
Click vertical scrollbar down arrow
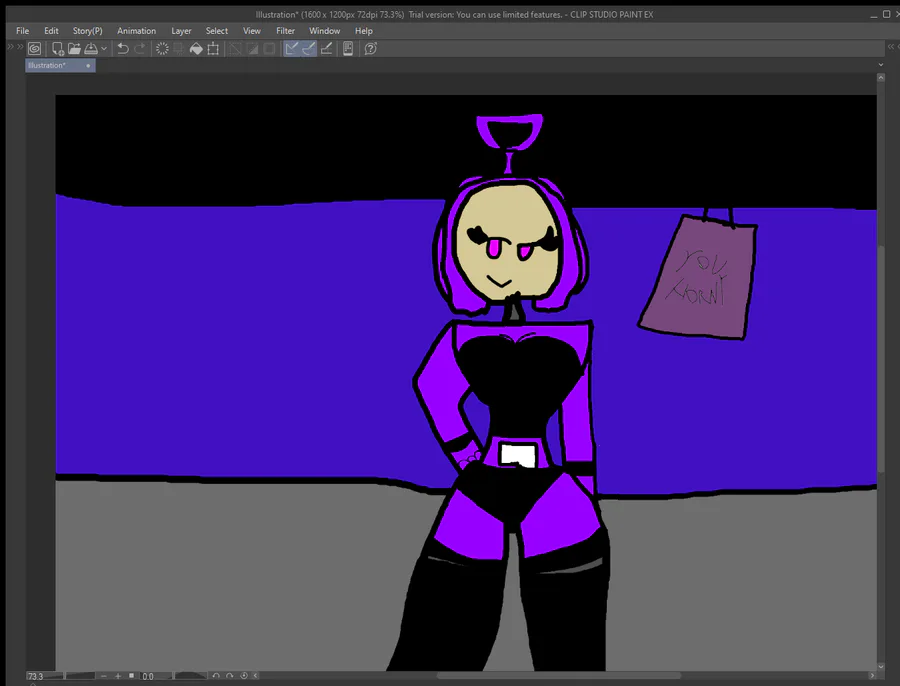[x=881, y=667]
